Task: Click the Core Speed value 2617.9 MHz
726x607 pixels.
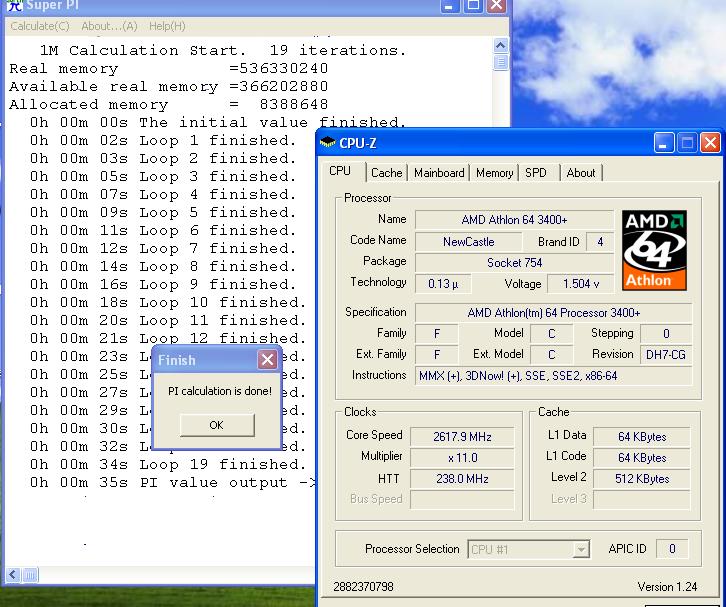Action: pyautogui.click(x=462, y=437)
